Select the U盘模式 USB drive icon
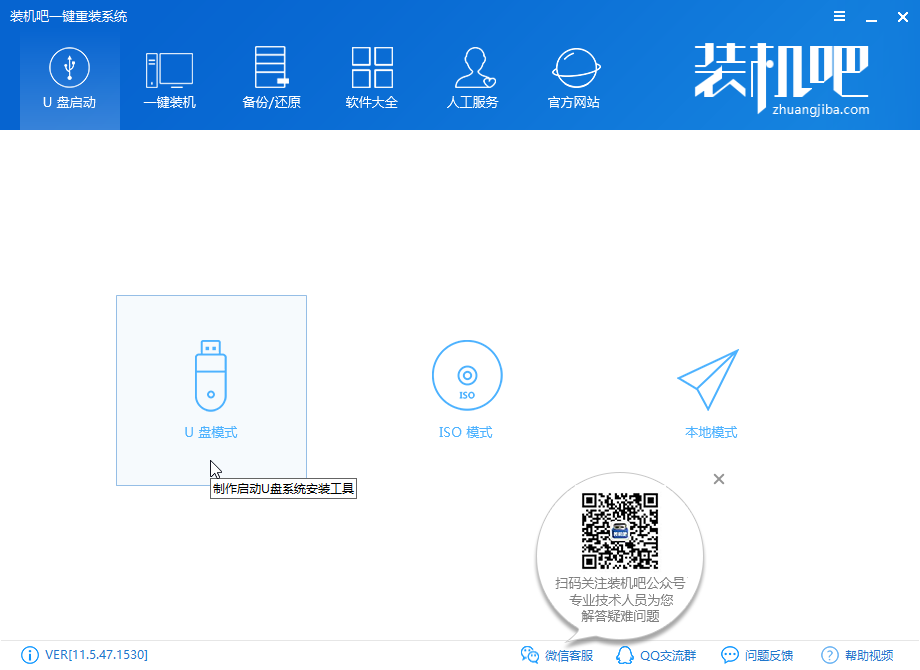 [211, 373]
